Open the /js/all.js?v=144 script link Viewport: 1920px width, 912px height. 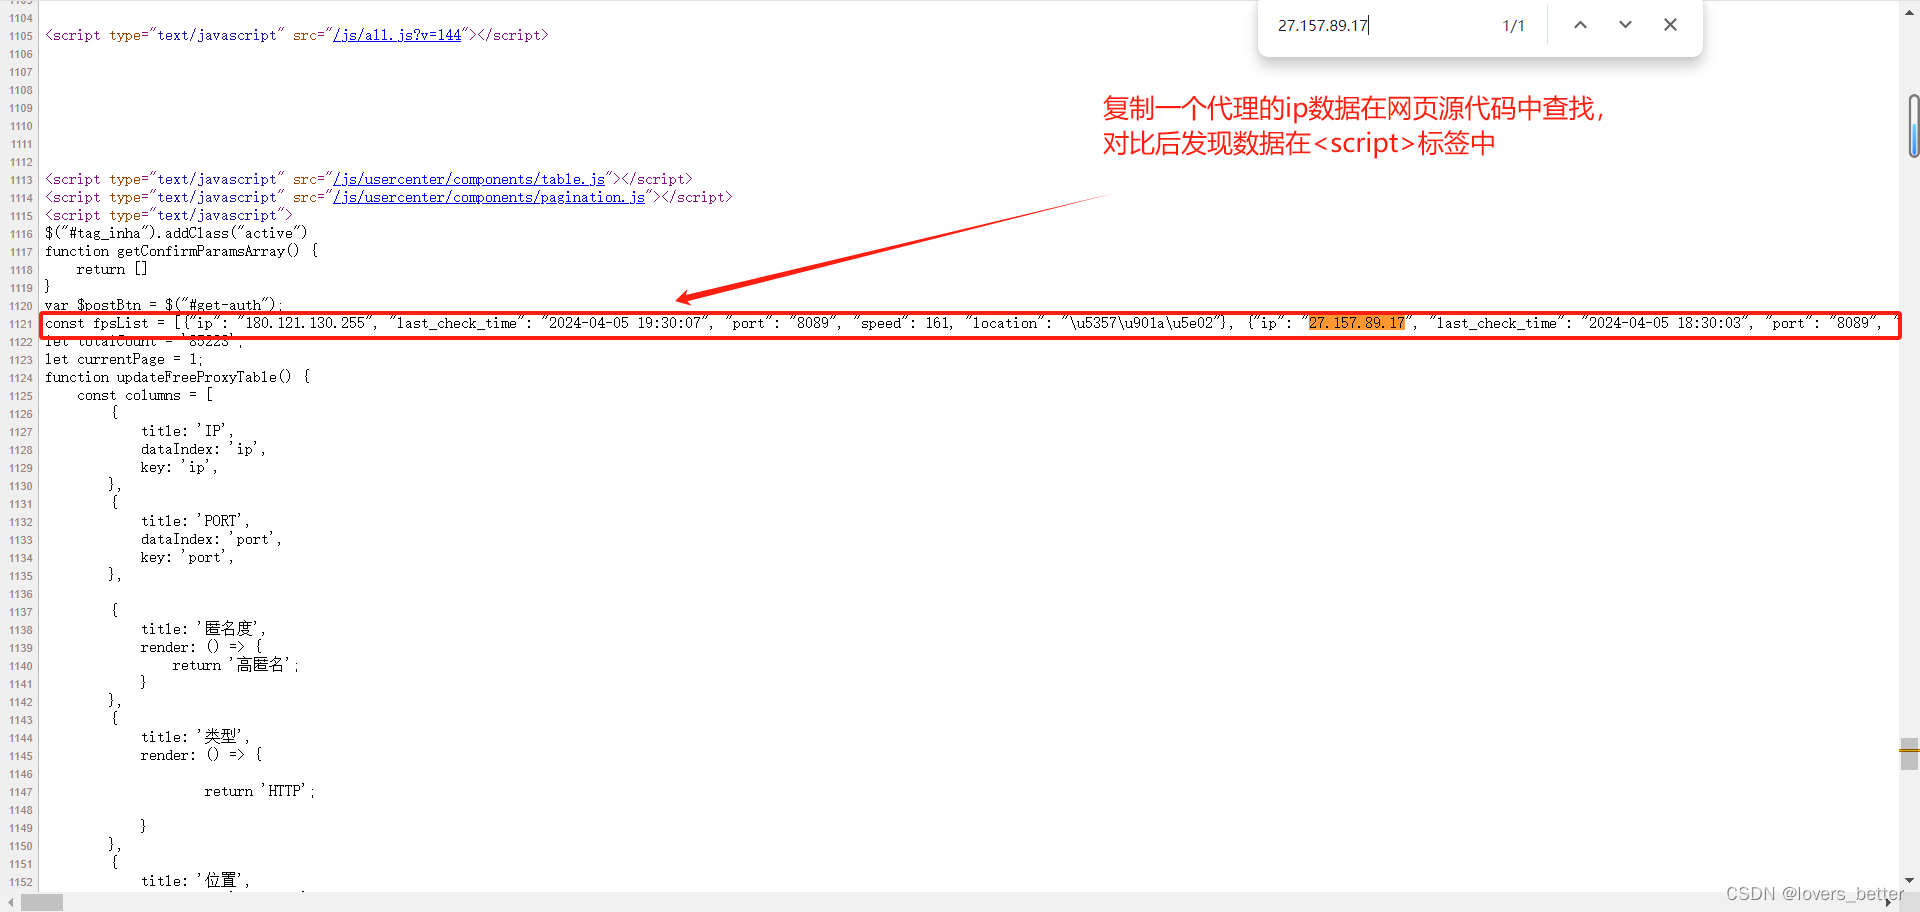coord(397,35)
